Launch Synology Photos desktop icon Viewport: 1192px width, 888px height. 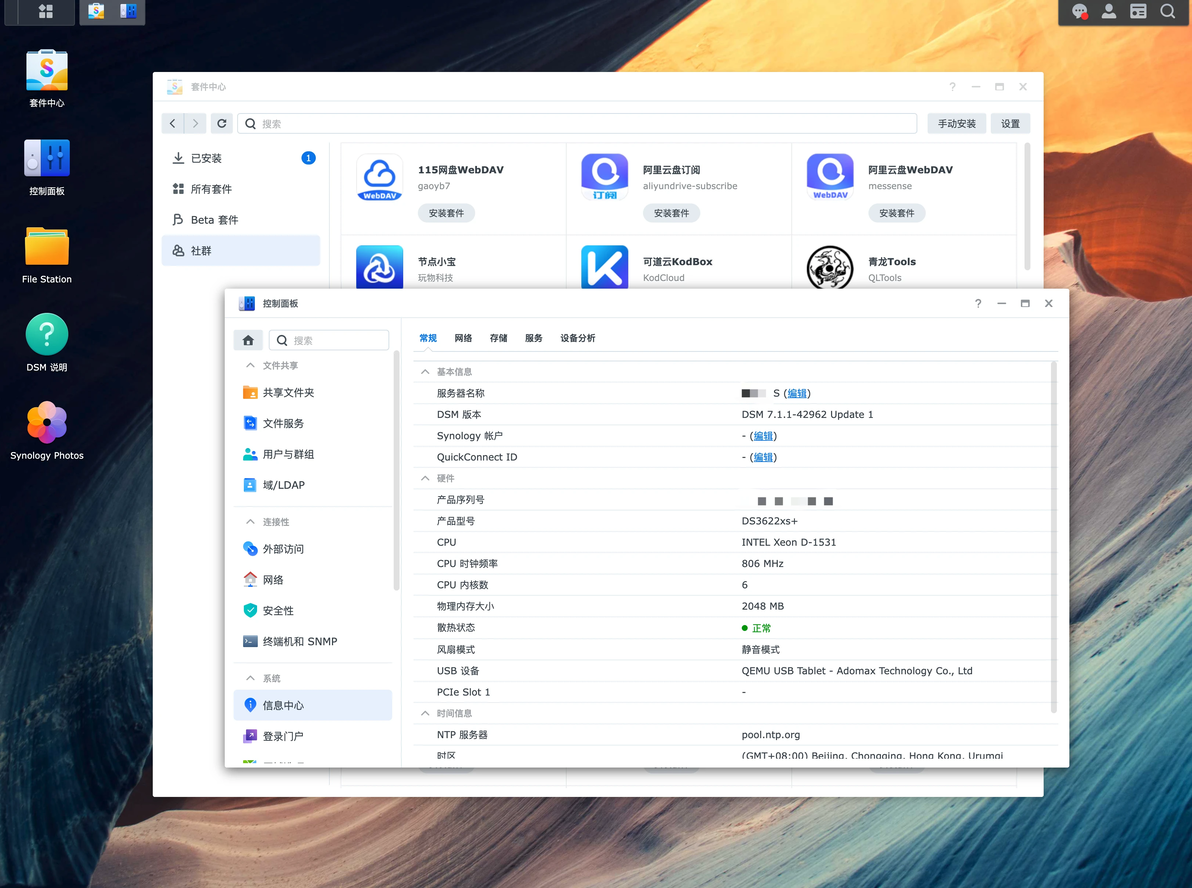click(46, 431)
